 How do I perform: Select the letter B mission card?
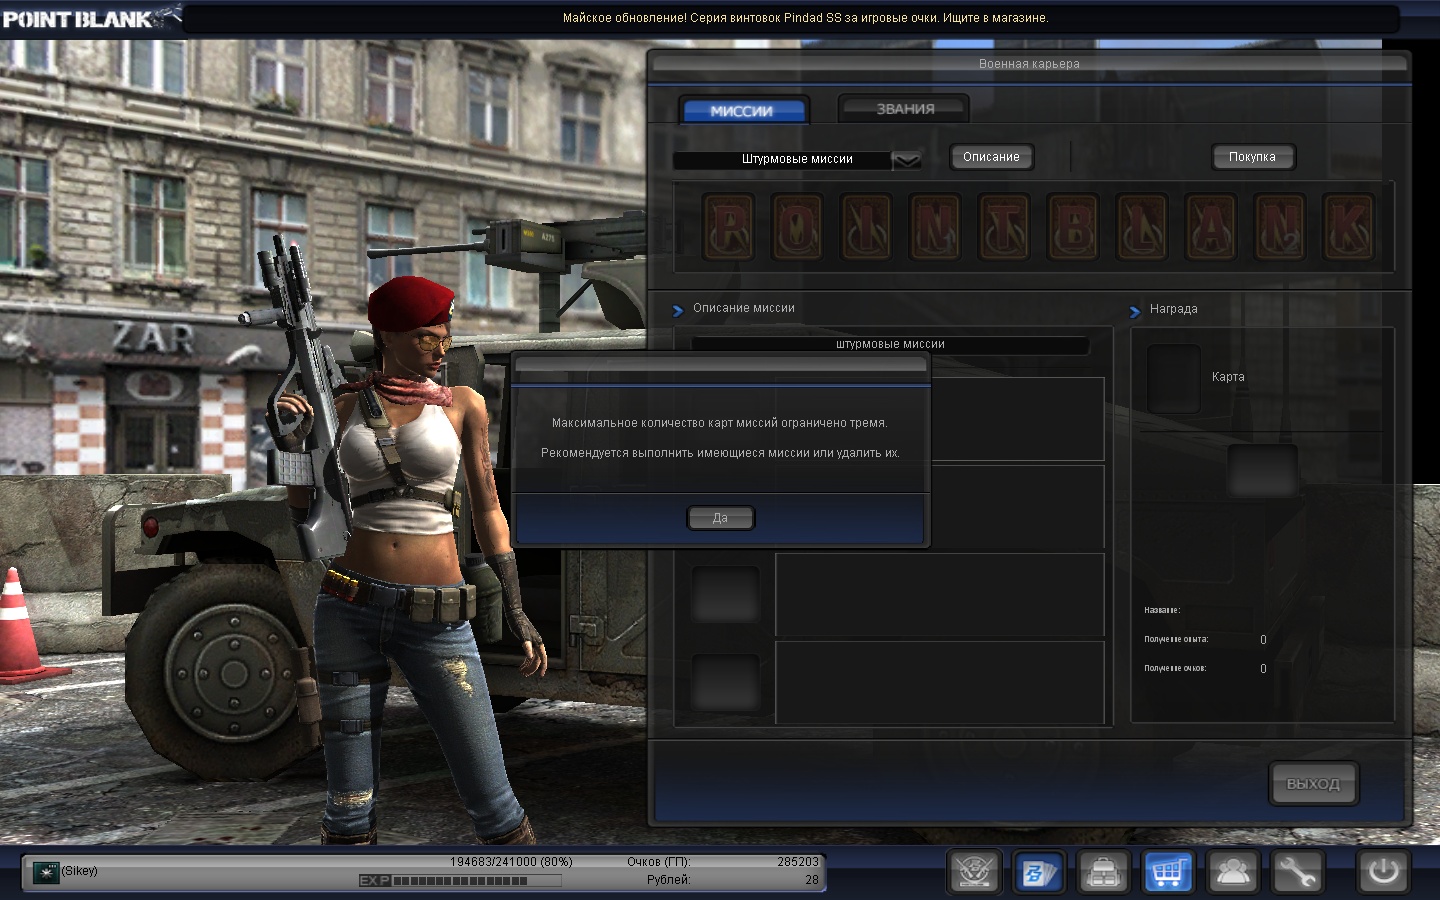(x=1072, y=227)
